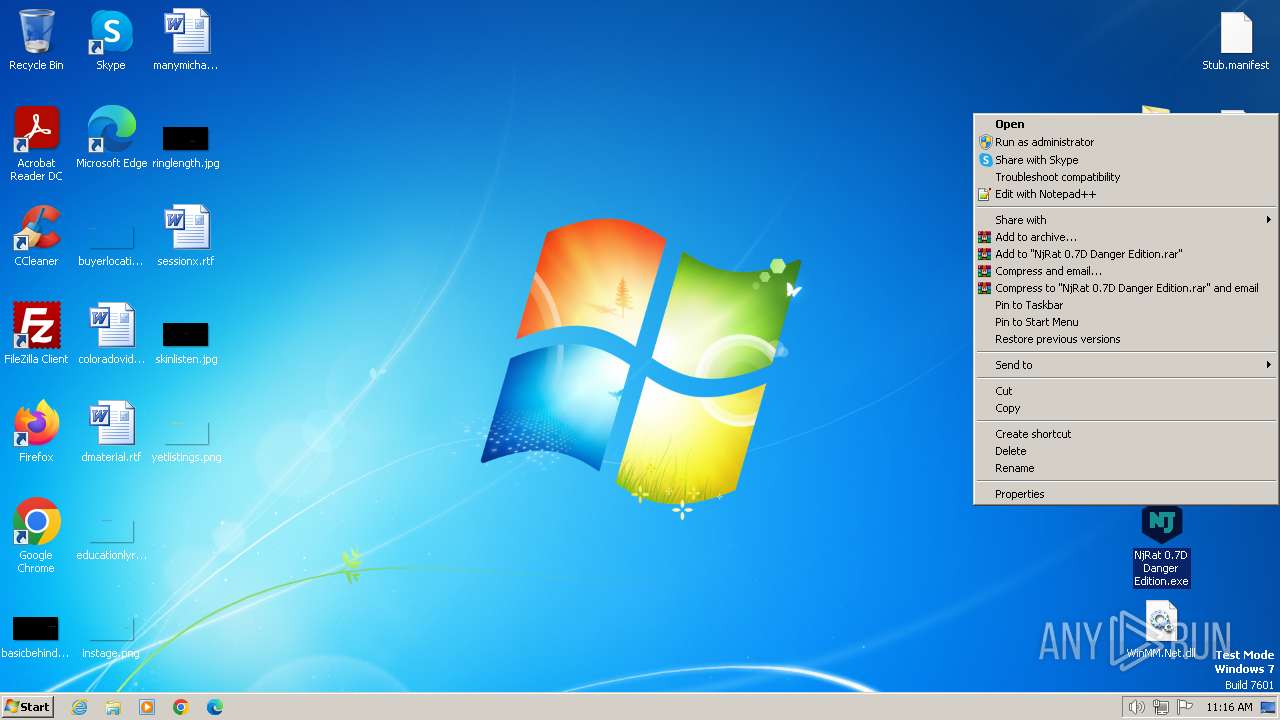Select the yetlistings.png file icon
The image size is (1280, 720).
[186, 439]
